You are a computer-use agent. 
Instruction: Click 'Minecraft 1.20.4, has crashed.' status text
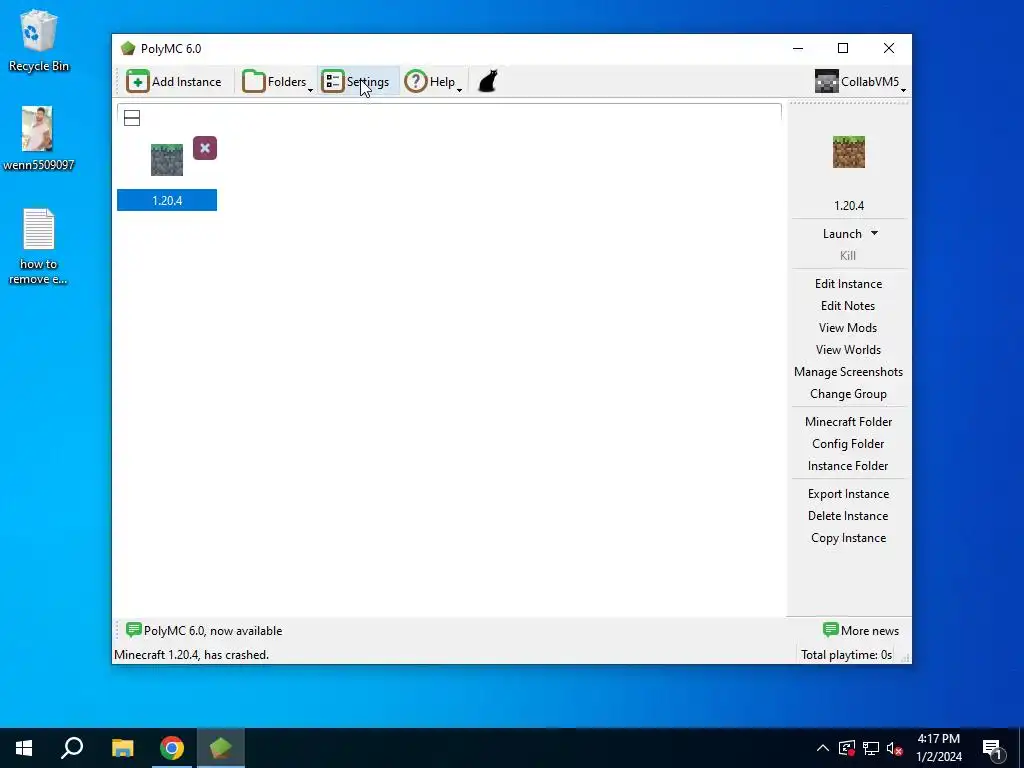[191, 655]
